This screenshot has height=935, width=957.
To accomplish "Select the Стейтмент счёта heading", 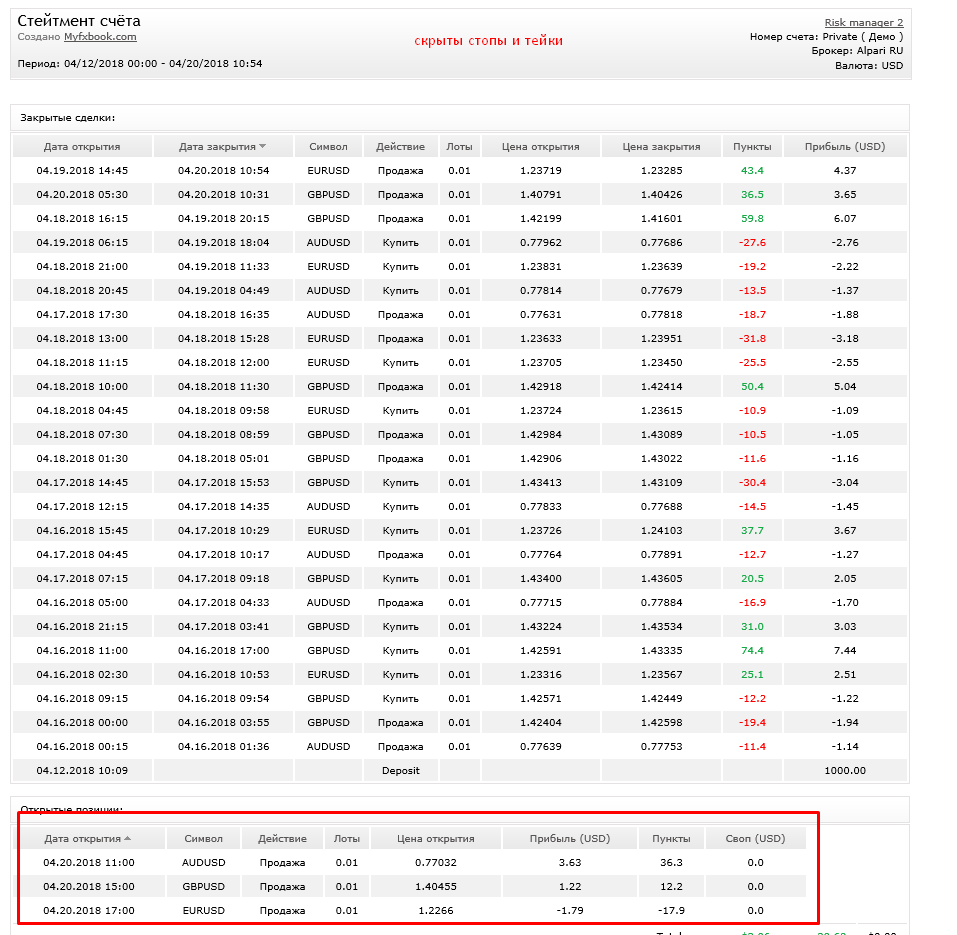I will point(79,21).
